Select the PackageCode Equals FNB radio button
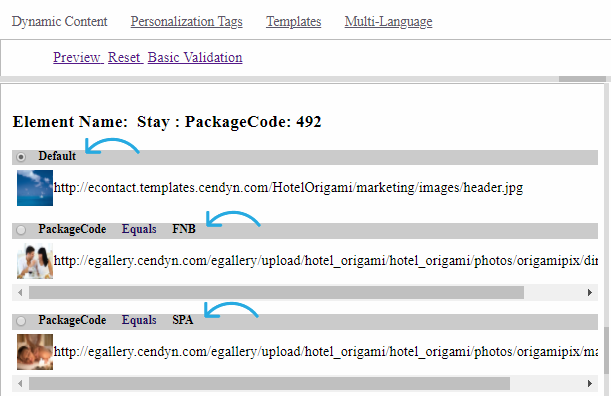Viewport: 611px width, 396px height. pyautogui.click(x=21, y=230)
